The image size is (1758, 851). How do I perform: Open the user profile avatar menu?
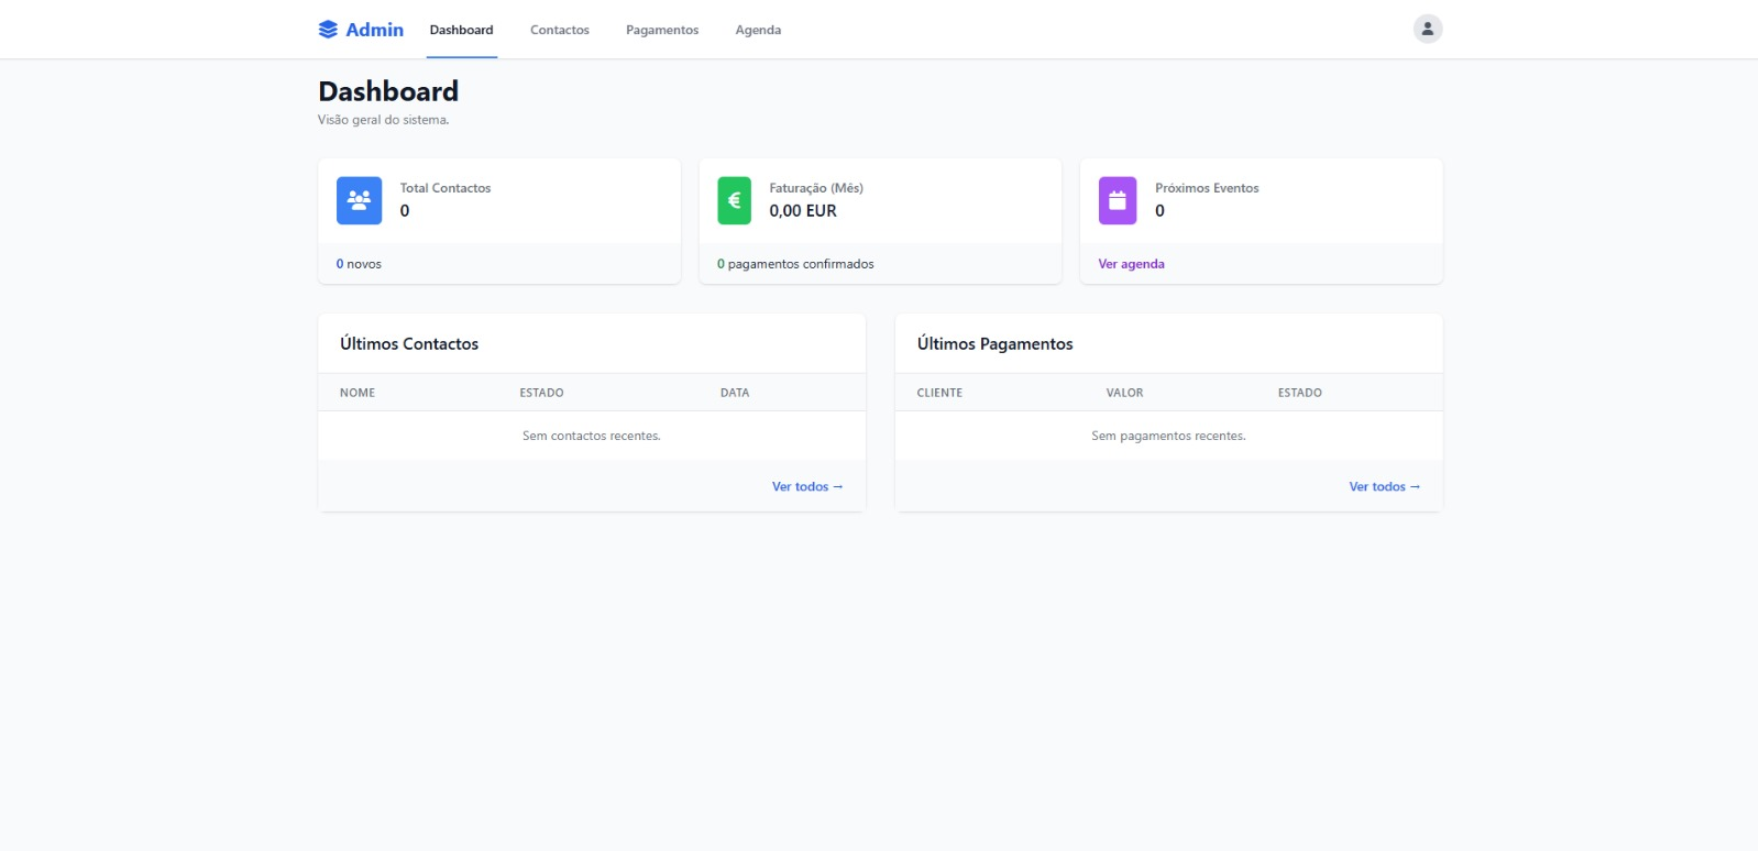coord(1427,29)
